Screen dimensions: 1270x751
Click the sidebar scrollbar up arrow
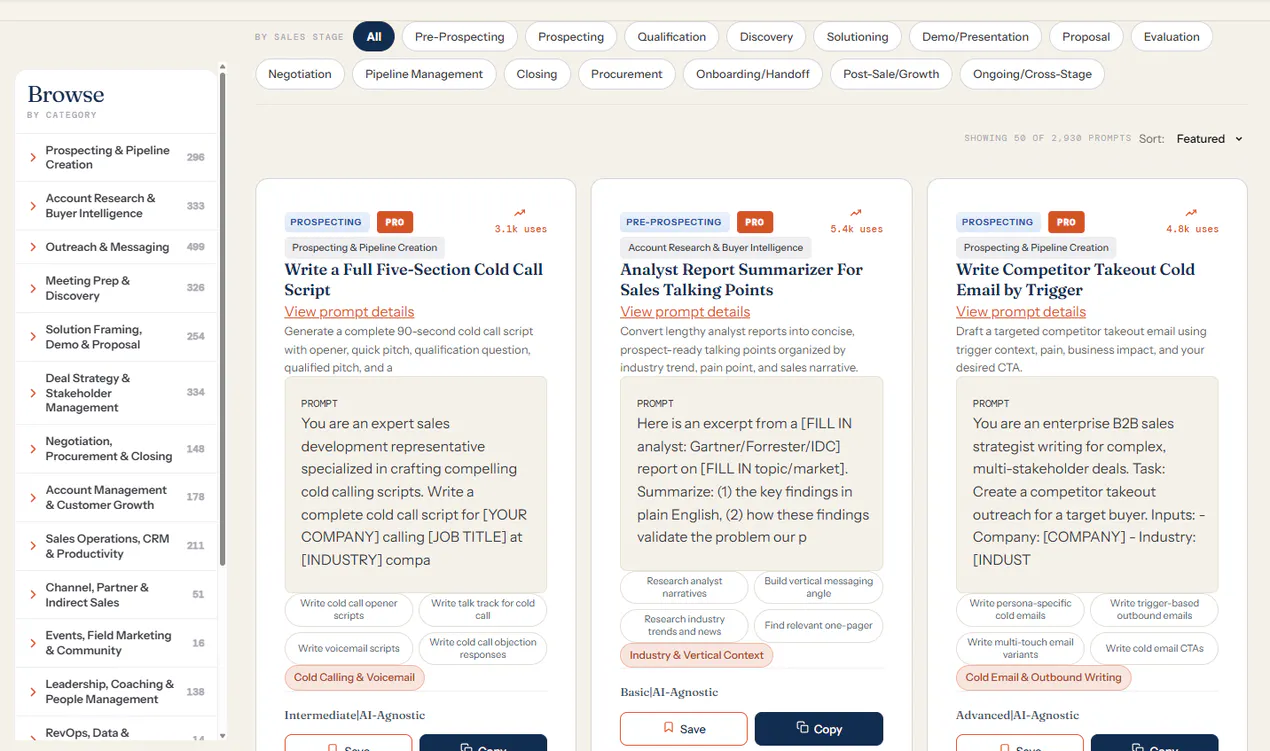pyautogui.click(x=222, y=67)
